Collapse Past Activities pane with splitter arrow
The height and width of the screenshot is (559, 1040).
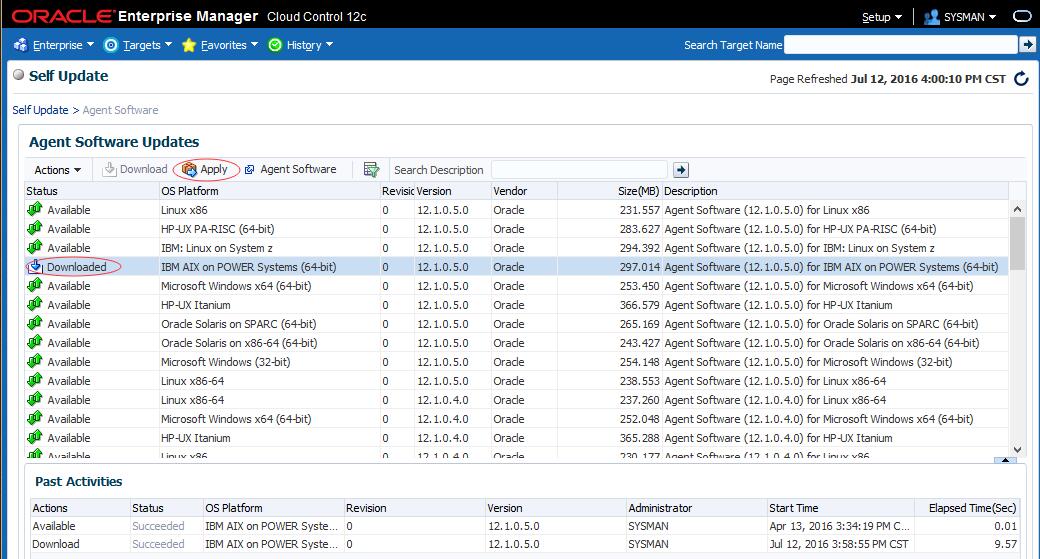(1006, 460)
